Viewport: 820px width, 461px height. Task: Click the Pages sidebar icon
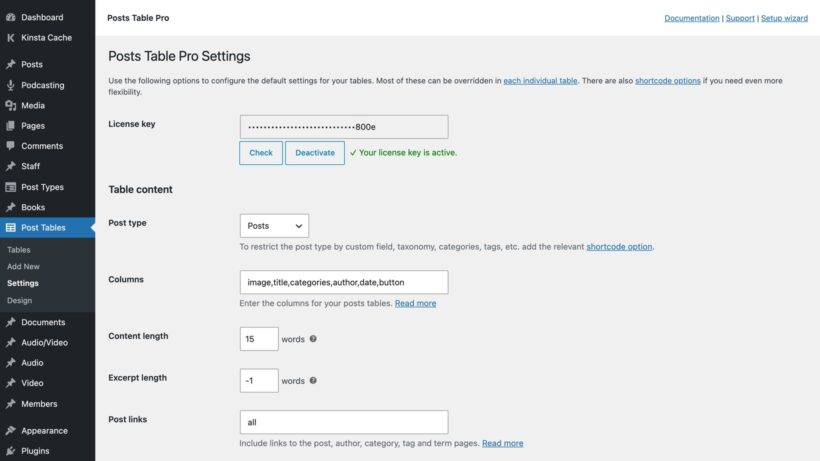coord(10,126)
